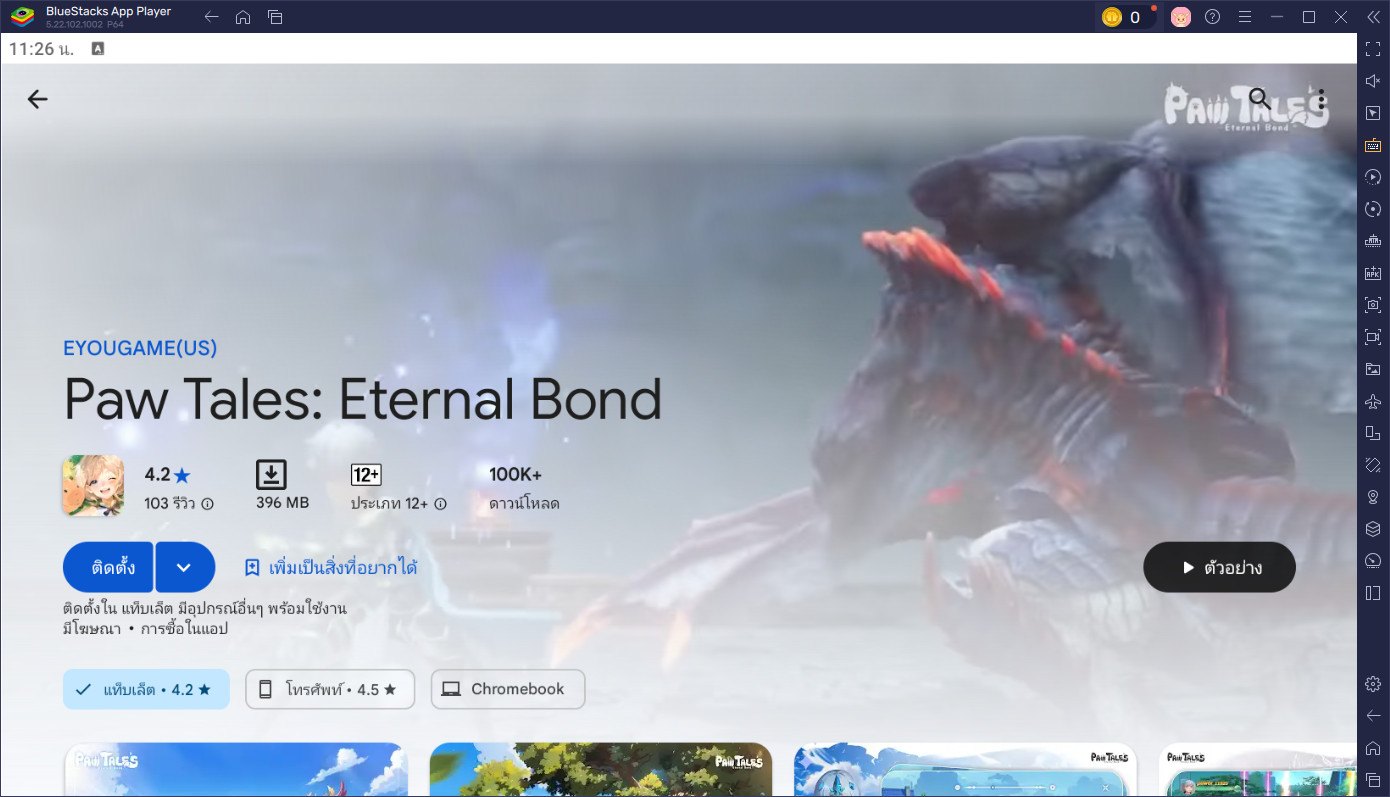1390x797 pixels.
Task: Open recent apps icon in sidebar
Action: (1373, 780)
